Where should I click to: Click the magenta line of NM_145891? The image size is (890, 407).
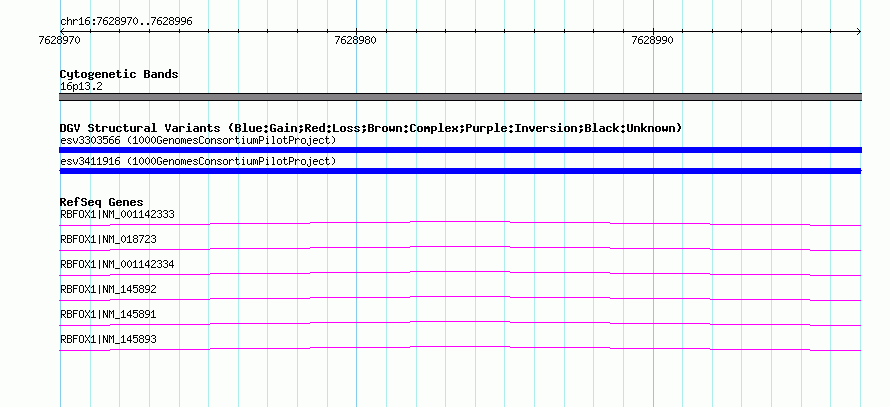460,323
